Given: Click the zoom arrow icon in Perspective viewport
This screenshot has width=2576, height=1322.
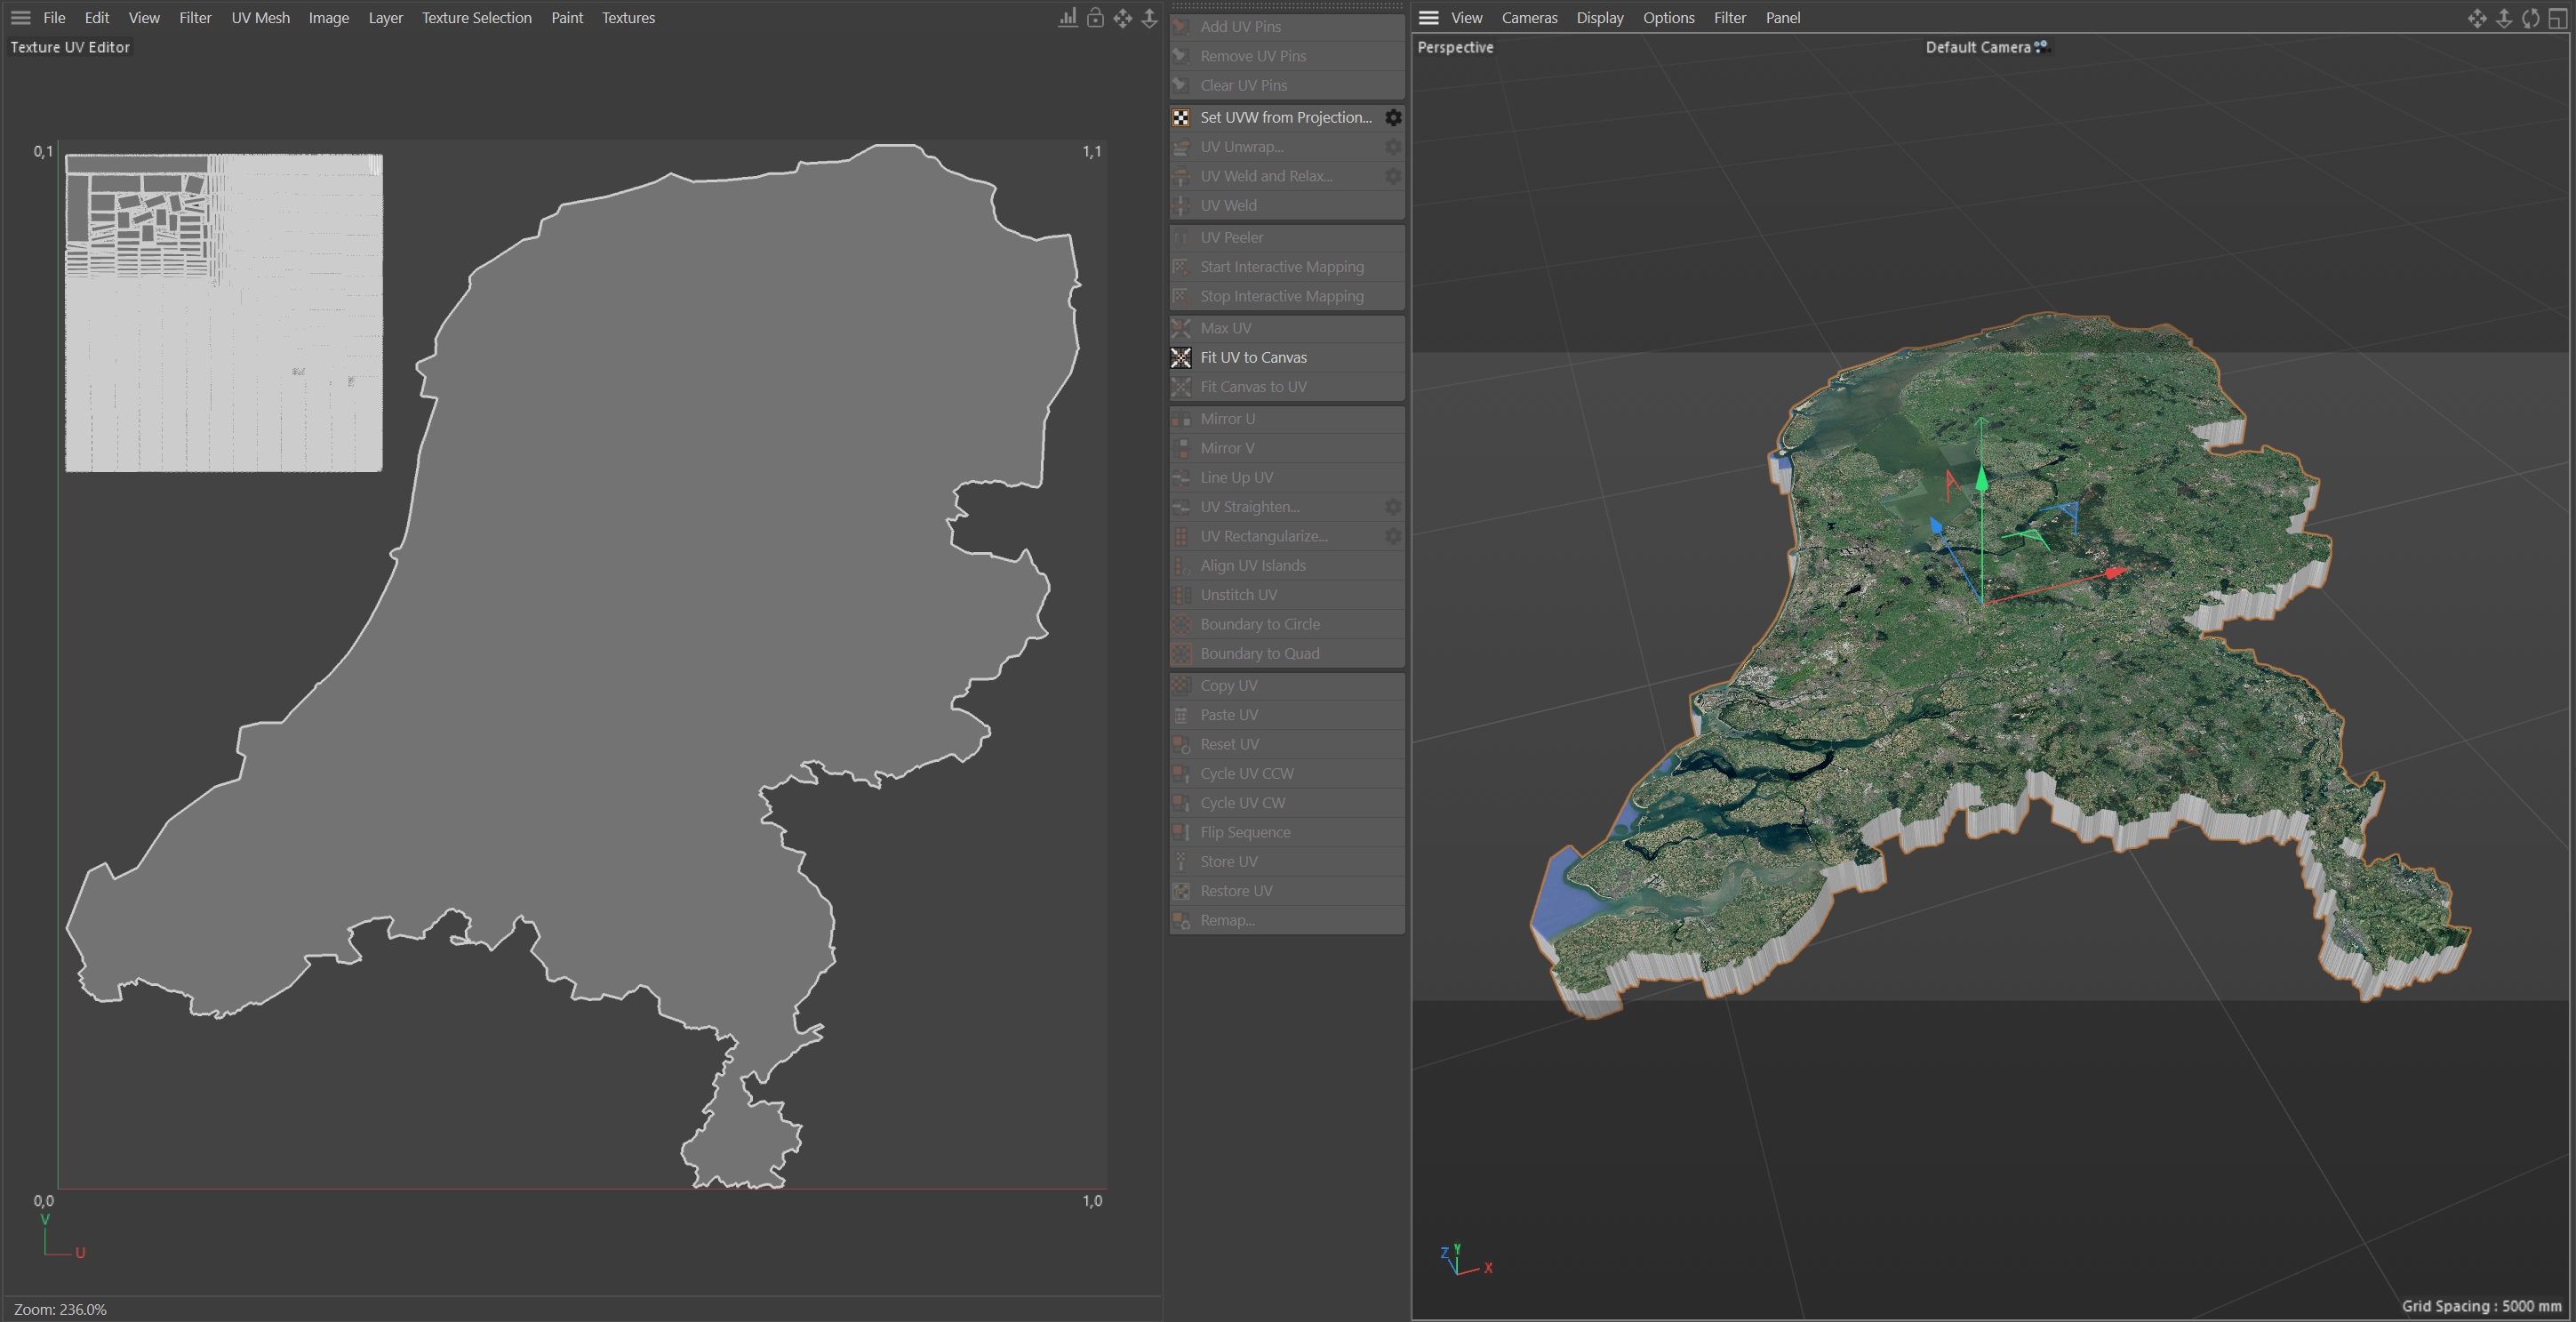Looking at the screenshot, I should 2503,18.
